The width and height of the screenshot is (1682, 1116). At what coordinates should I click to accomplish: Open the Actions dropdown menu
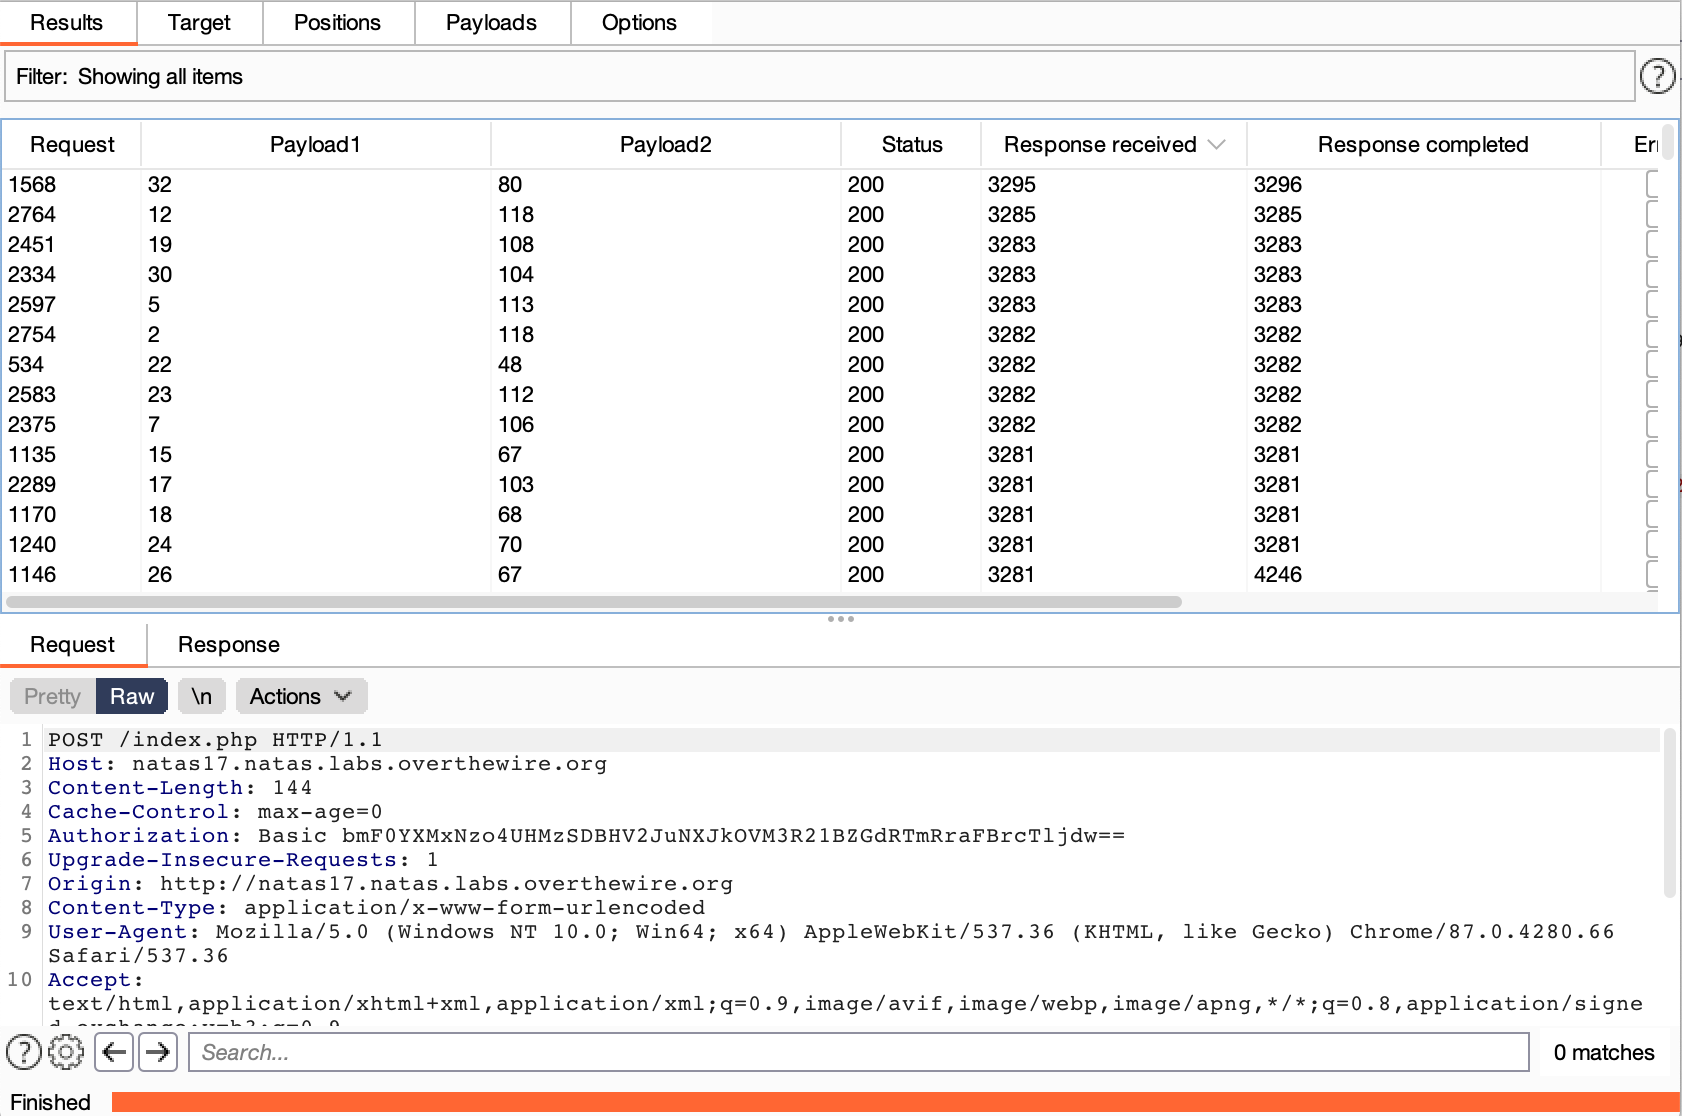pos(301,696)
